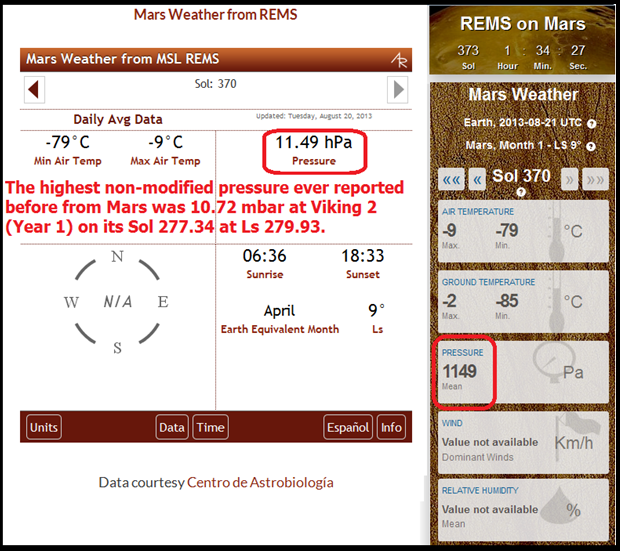
Task: Click the -85 ground minimum temperature
Action: [507, 301]
